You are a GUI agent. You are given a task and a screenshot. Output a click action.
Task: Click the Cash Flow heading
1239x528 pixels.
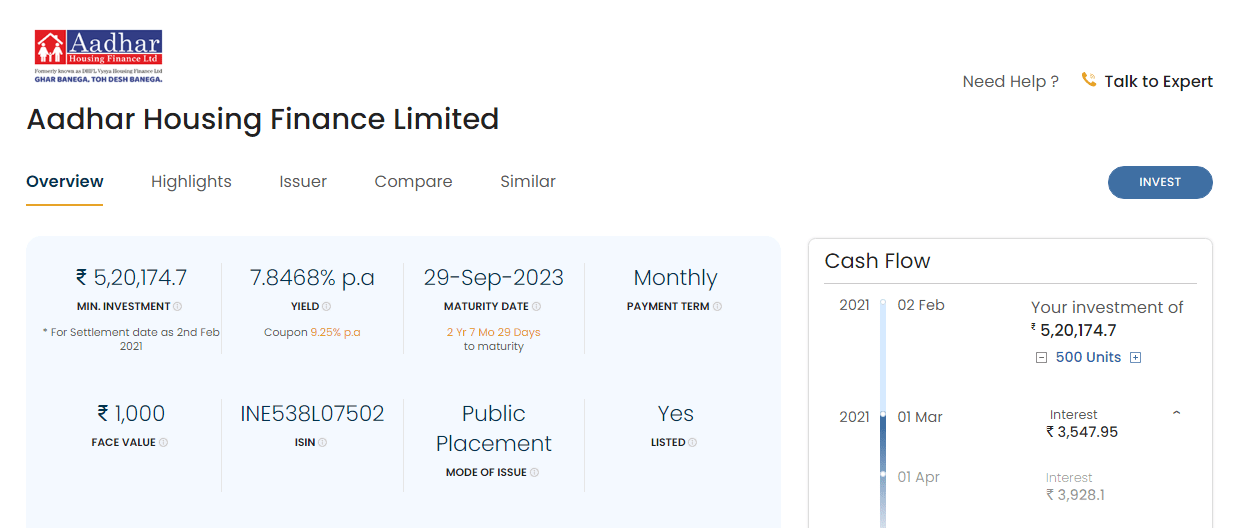(877, 261)
